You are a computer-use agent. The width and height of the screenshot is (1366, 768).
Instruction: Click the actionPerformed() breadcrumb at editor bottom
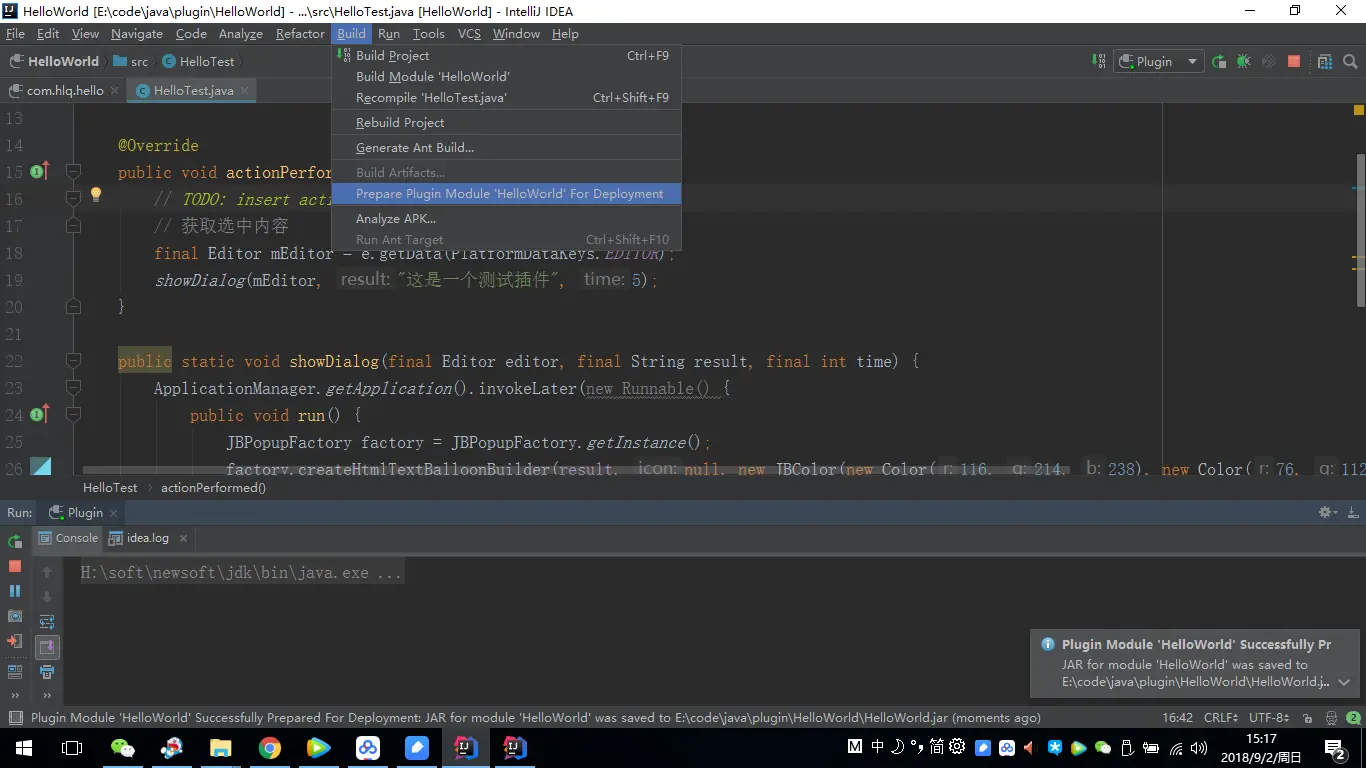(214, 488)
